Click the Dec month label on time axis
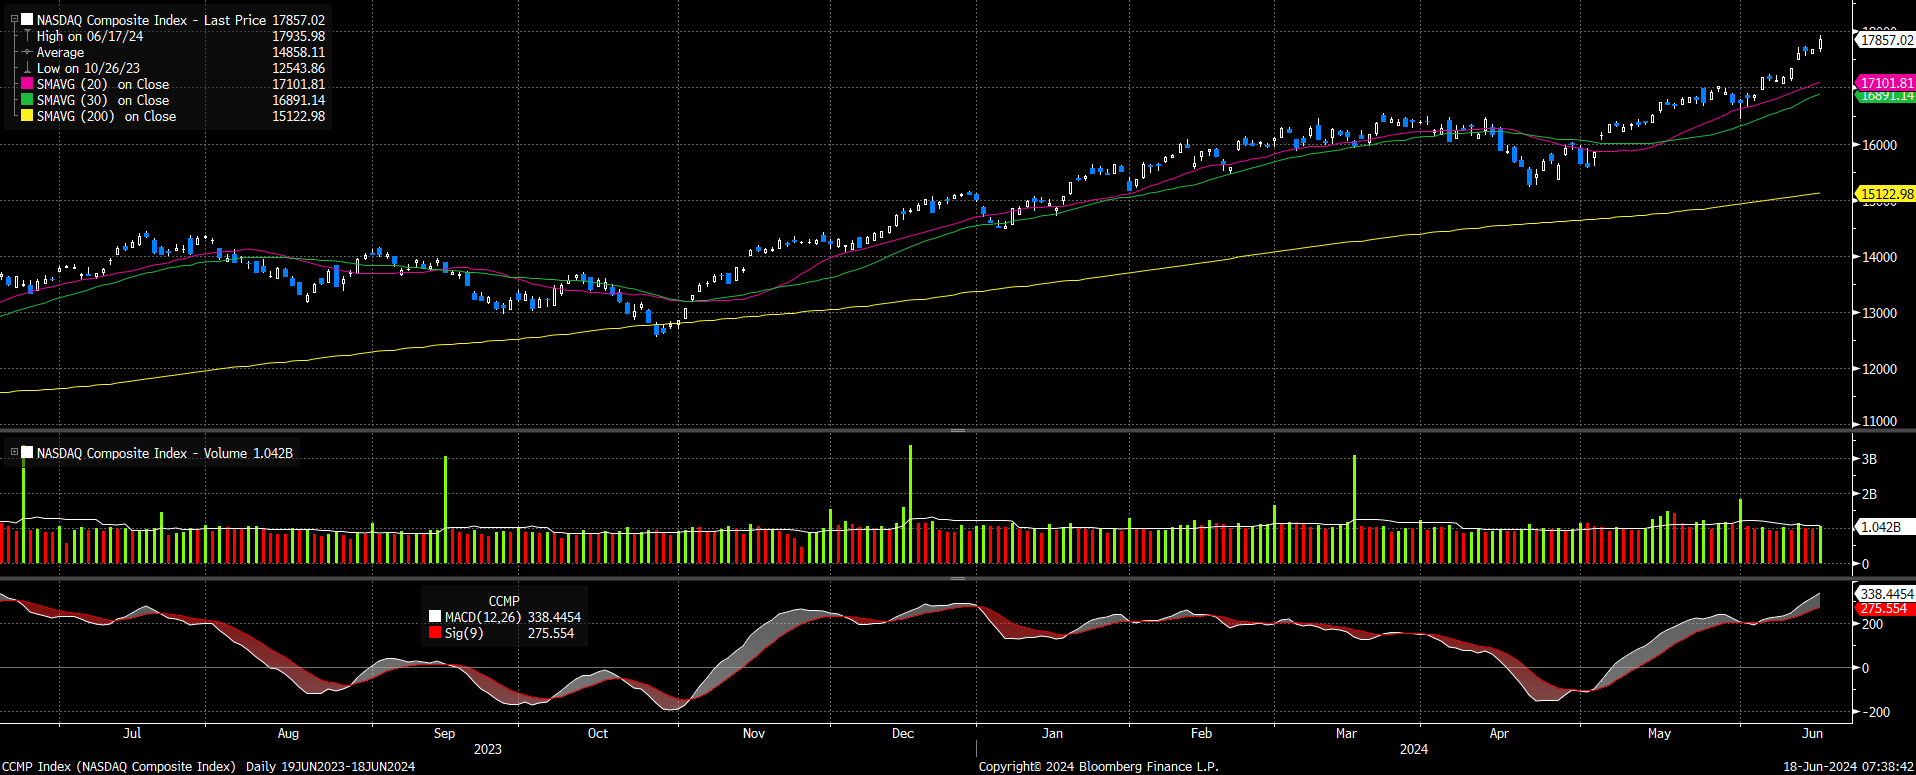Screen dimensions: 1916x775 903,733
